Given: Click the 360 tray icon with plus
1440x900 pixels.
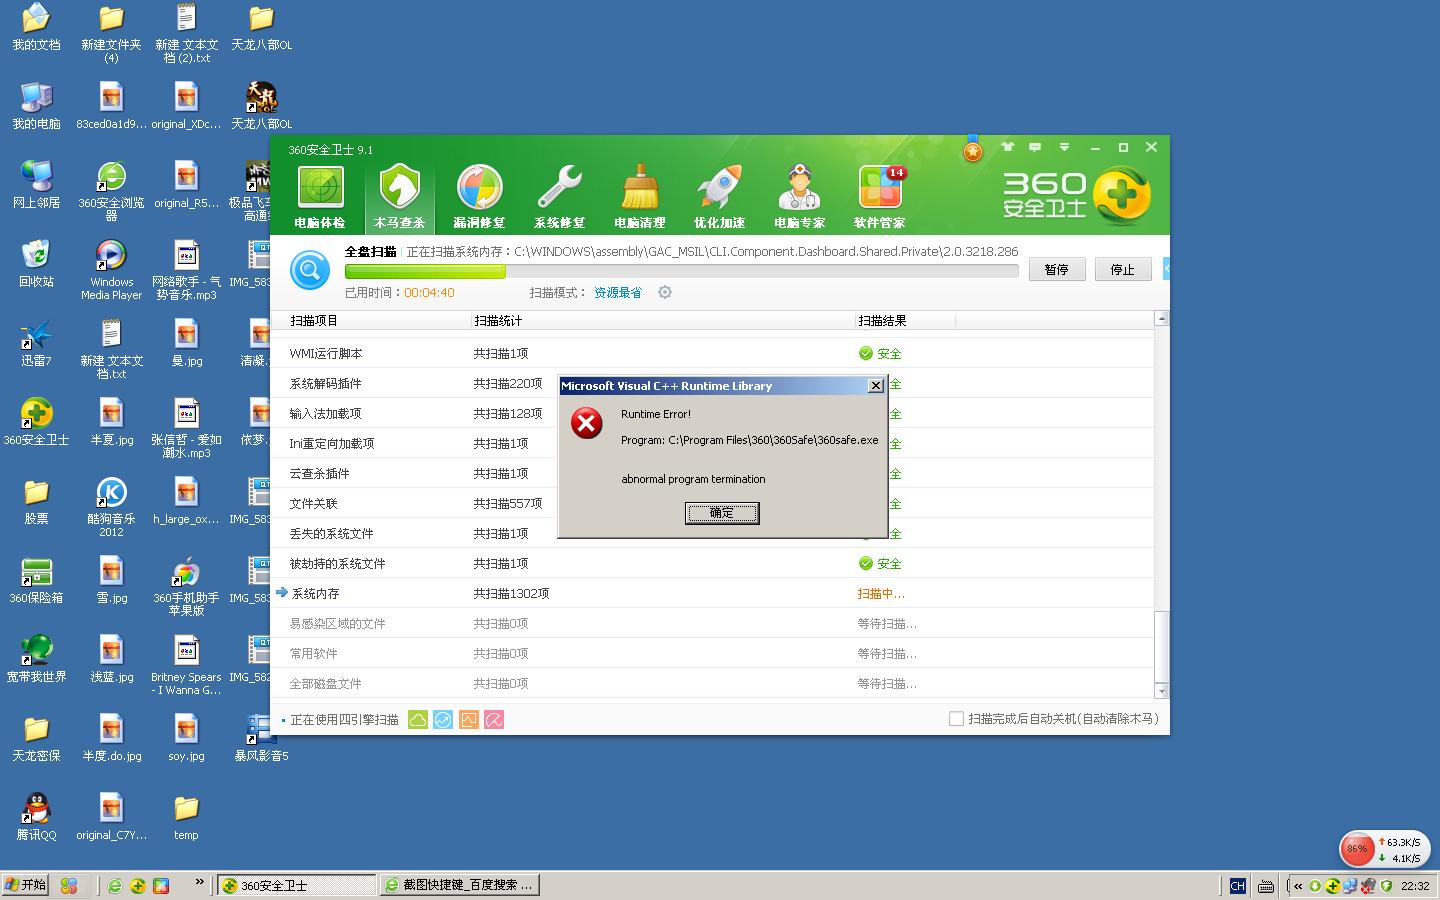Looking at the screenshot, I should (x=1333, y=886).
